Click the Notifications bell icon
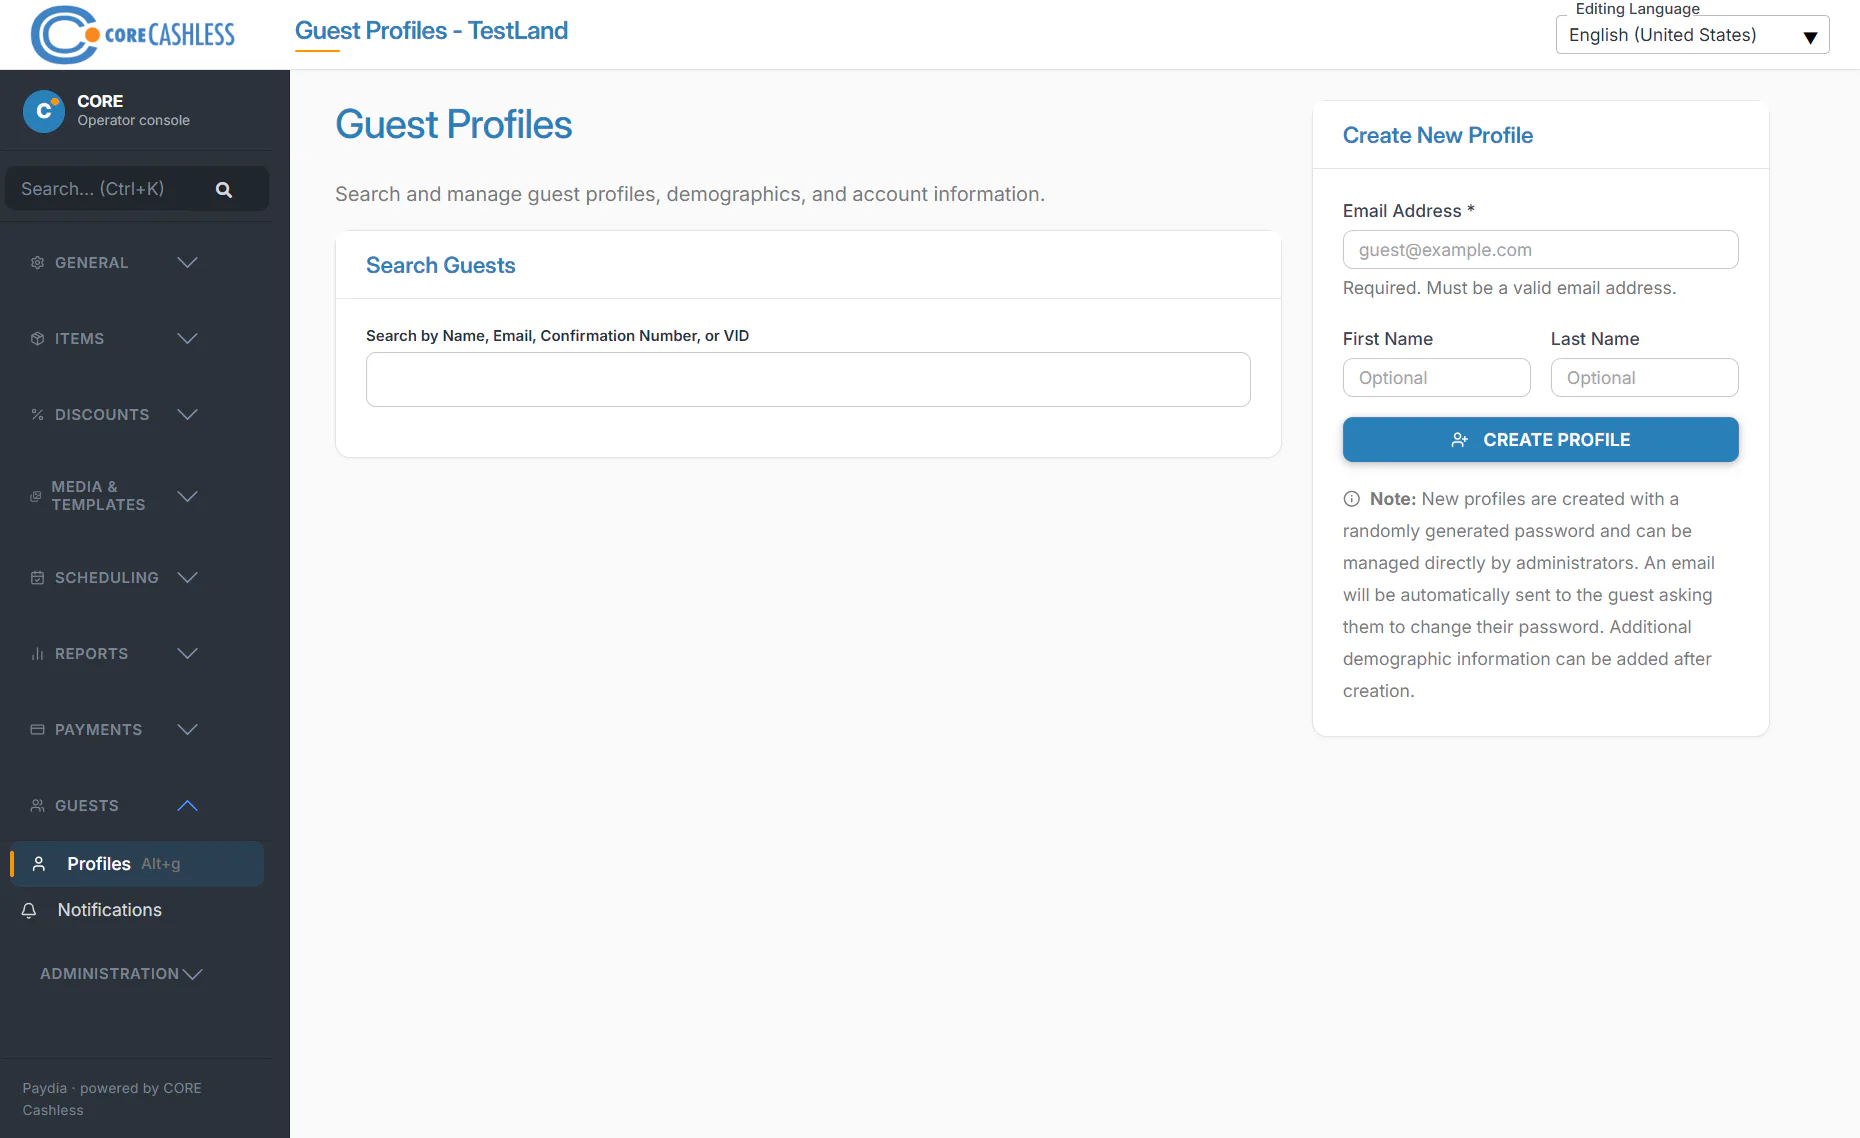The height and width of the screenshot is (1138, 1860). click(x=29, y=910)
